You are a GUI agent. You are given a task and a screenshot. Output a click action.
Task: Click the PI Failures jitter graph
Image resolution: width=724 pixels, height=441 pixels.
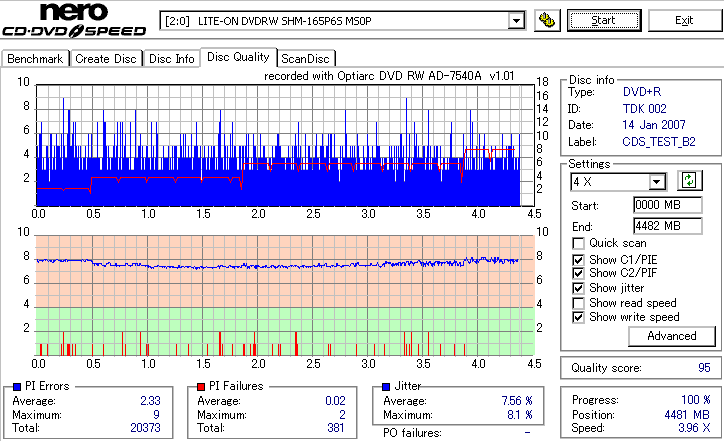pyautogui.click(x=285, y=296)
